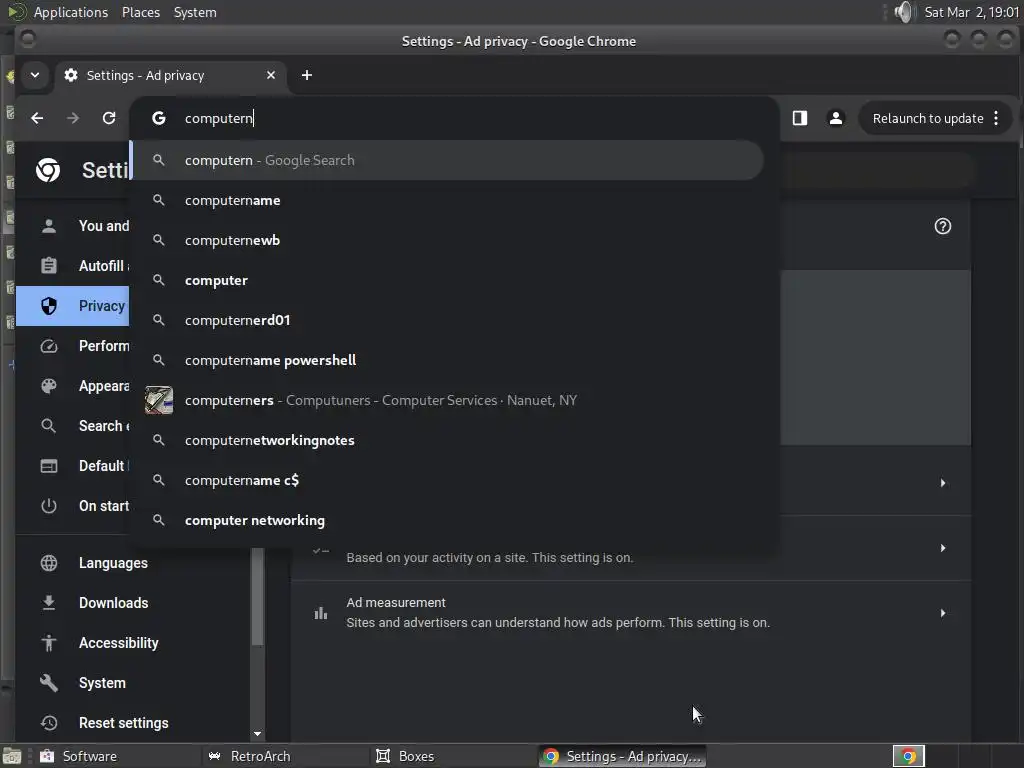
Task: Open the System settings section
Action: [133, 683]
